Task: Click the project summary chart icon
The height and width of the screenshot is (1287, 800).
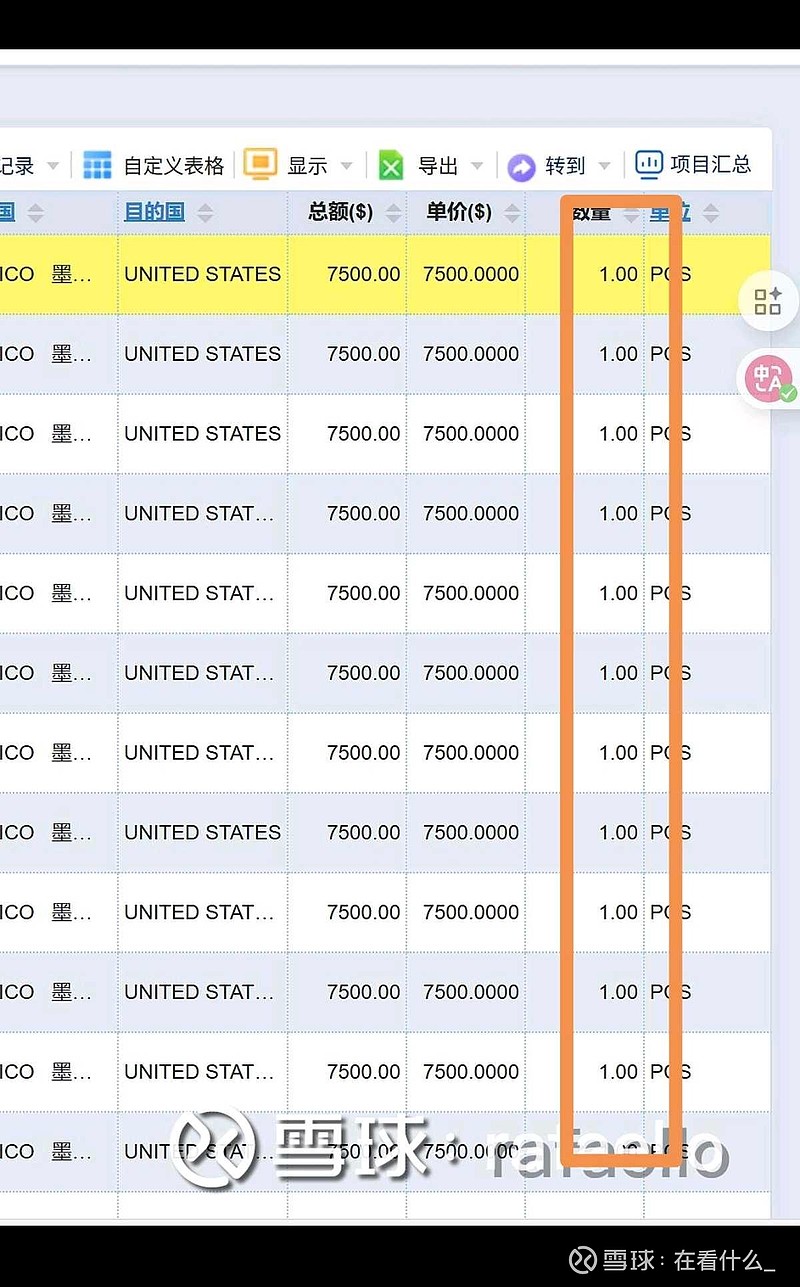Action: click(649, 164)
